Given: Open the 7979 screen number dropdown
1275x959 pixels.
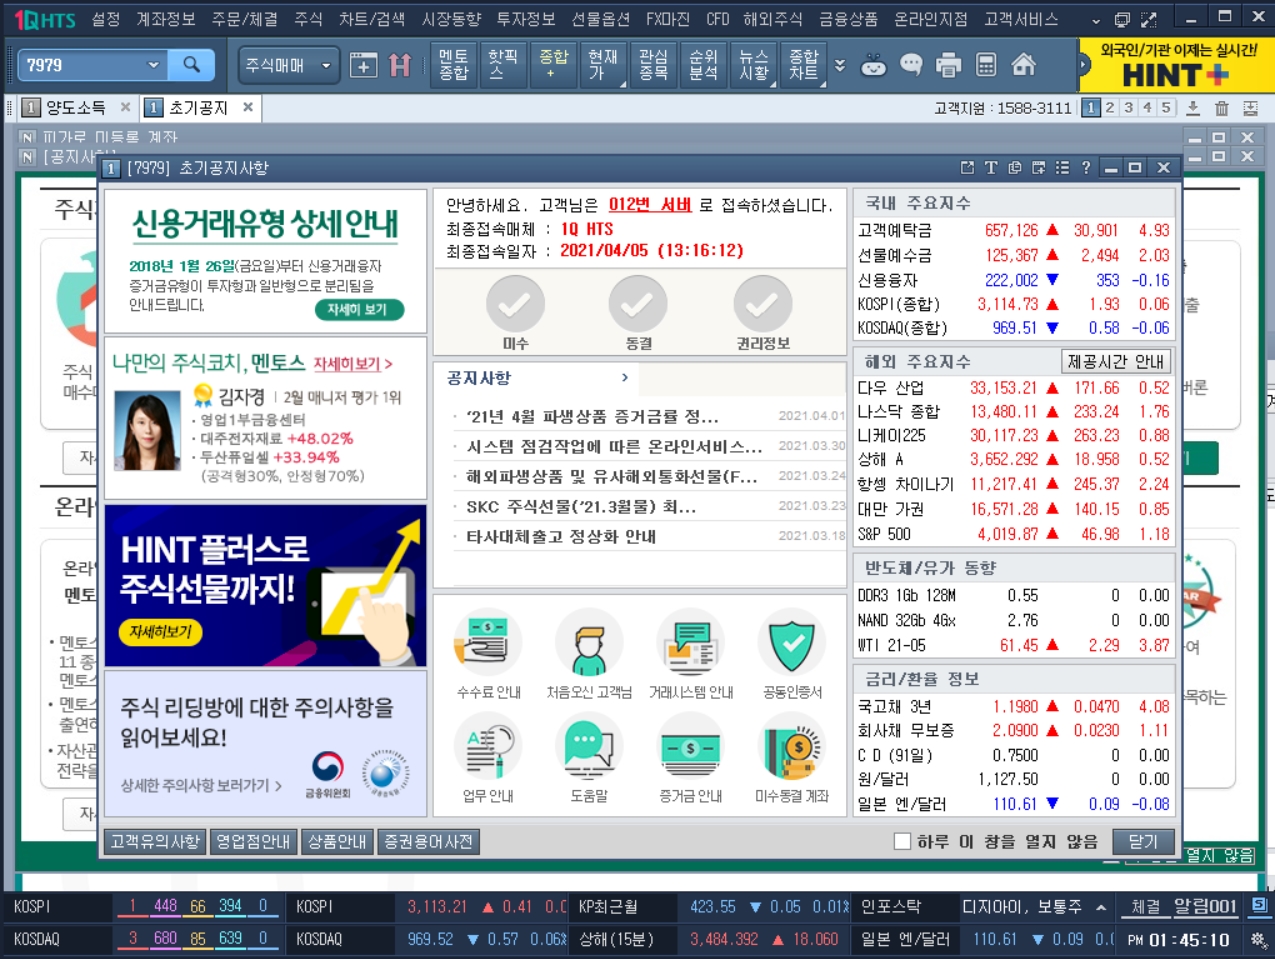Looking at the screenshot, I should pyautogui.click(x=153, y=65).
